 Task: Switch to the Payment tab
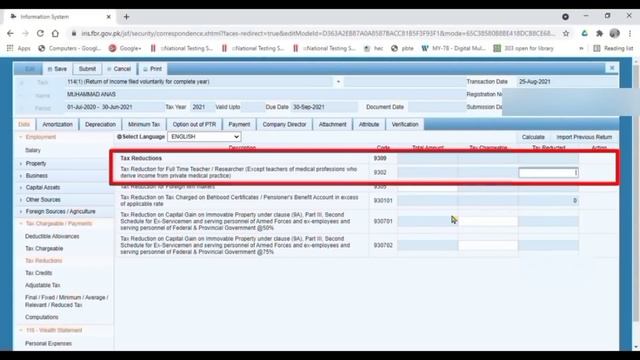tap(239, 124)
